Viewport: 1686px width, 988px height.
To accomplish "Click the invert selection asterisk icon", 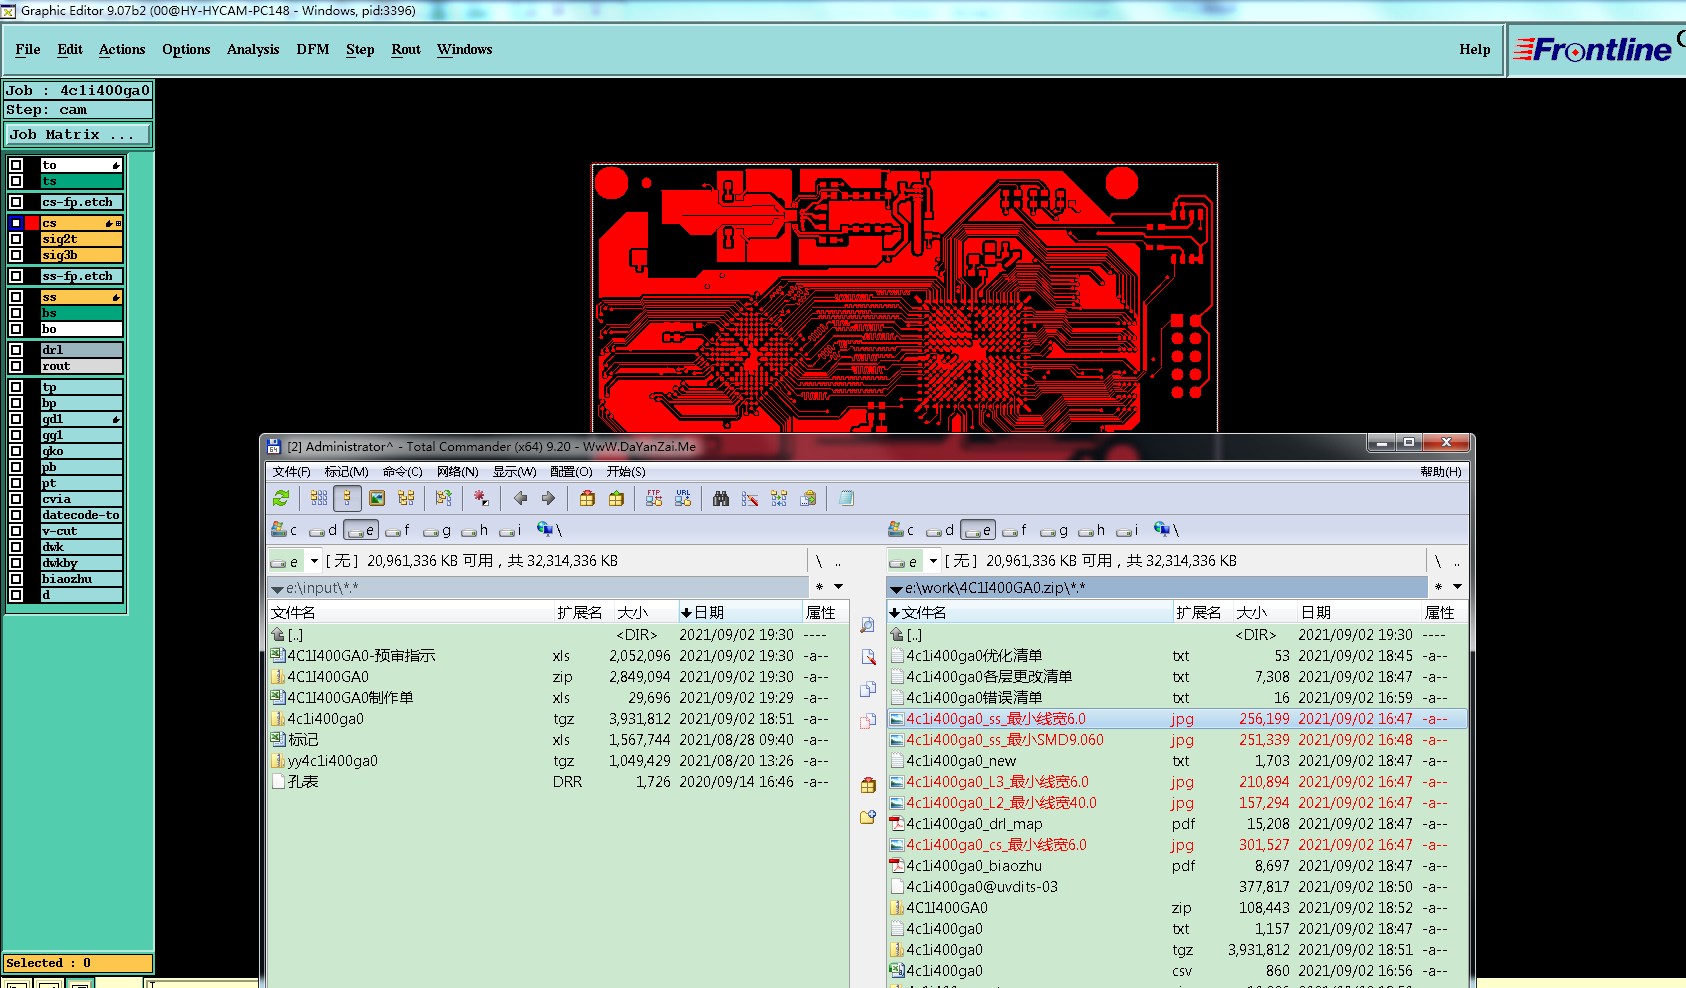I will tap(481, 498).
